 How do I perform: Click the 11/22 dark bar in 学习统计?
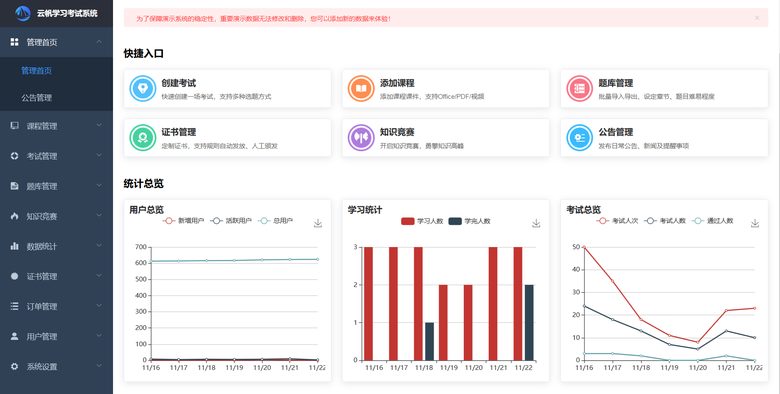(529, 322)
